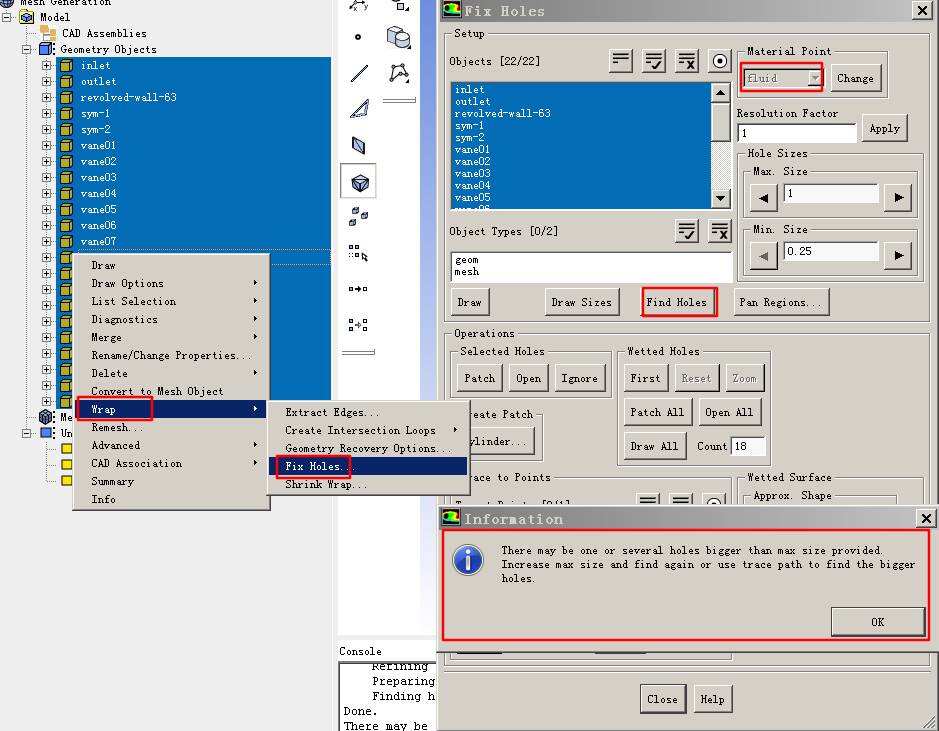Open the polygon loop selection tool icon
Image resolution: width=939 pixels, height=731 pixels.
[399, 73]
